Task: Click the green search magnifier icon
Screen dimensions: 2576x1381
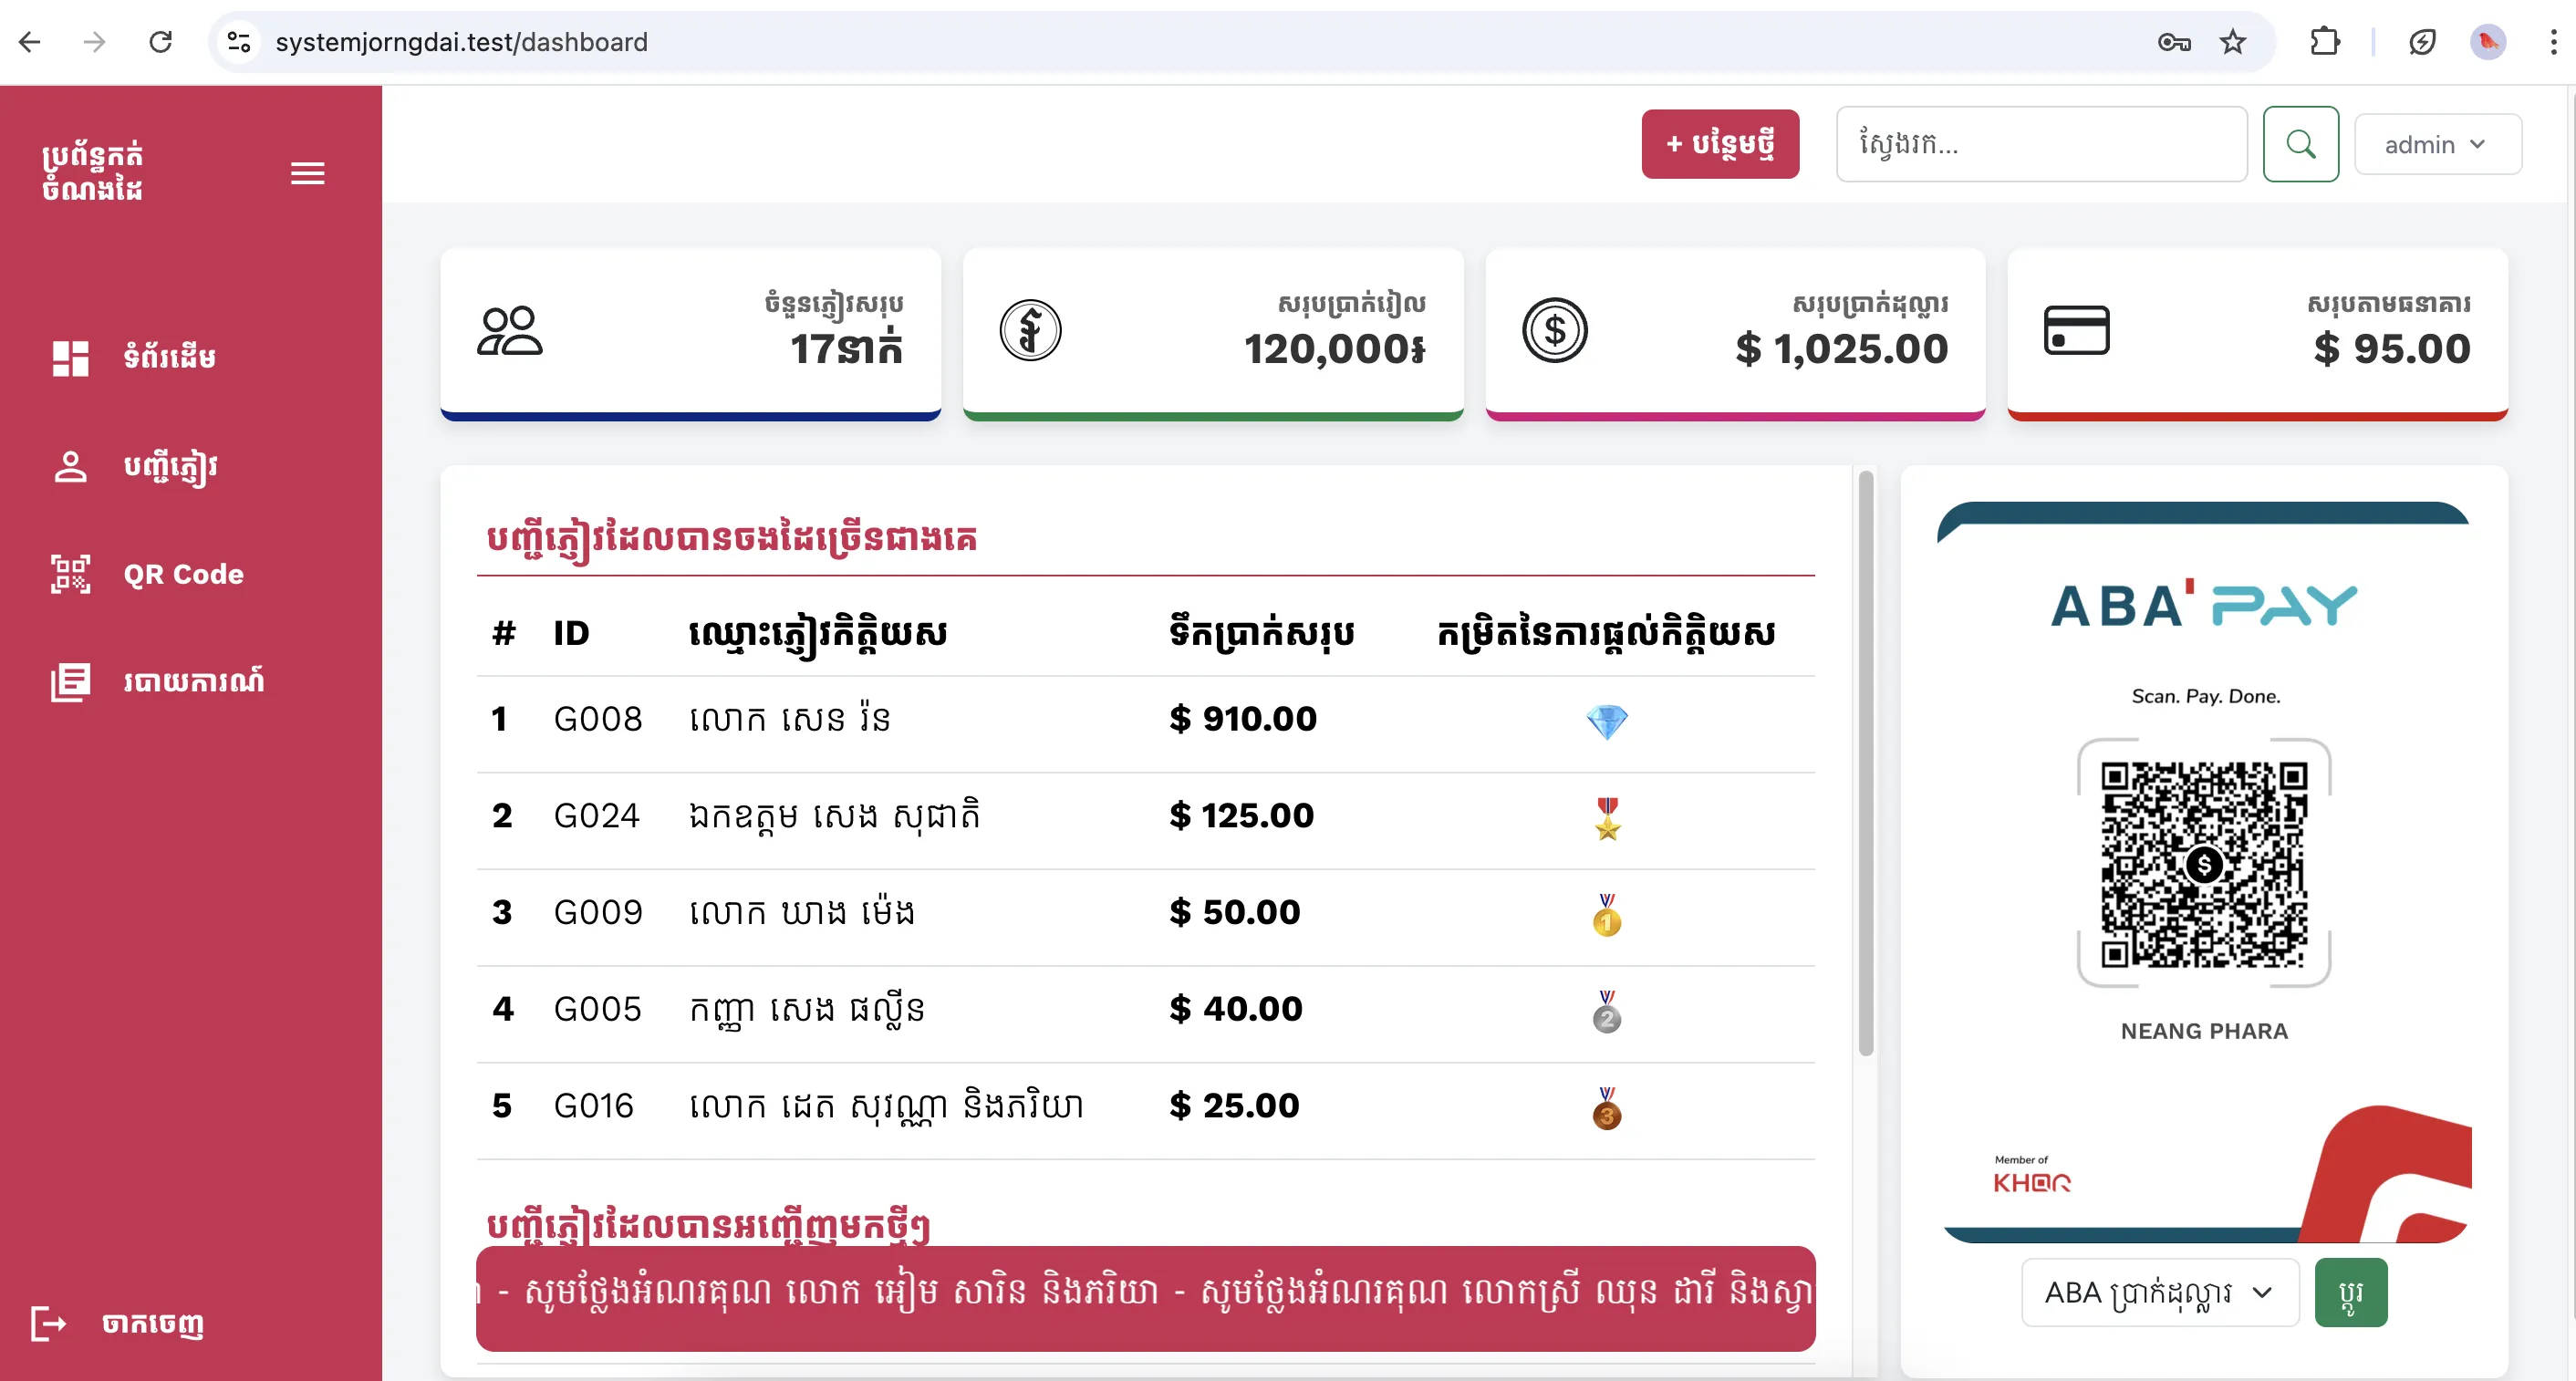Action: pos(2300,144)
